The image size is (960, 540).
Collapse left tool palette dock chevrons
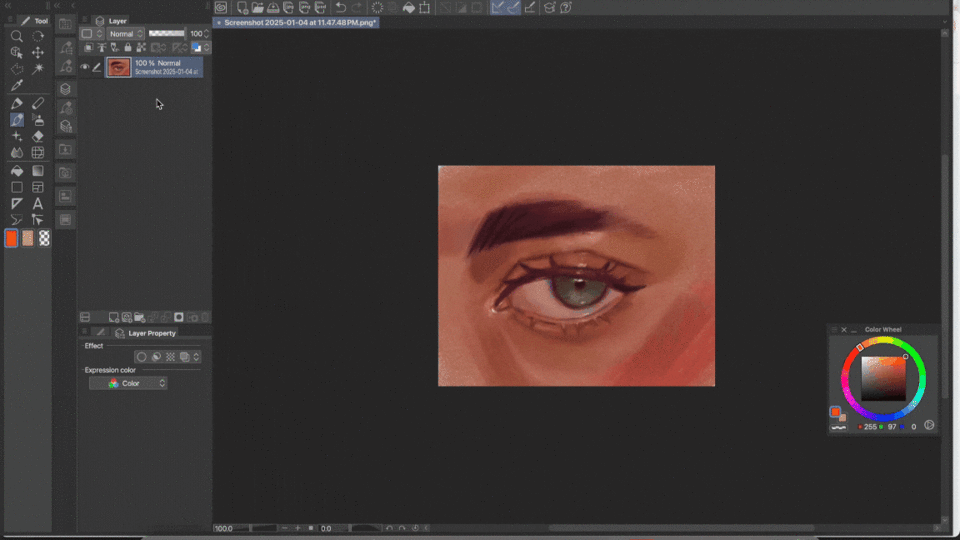pos(8,5)
